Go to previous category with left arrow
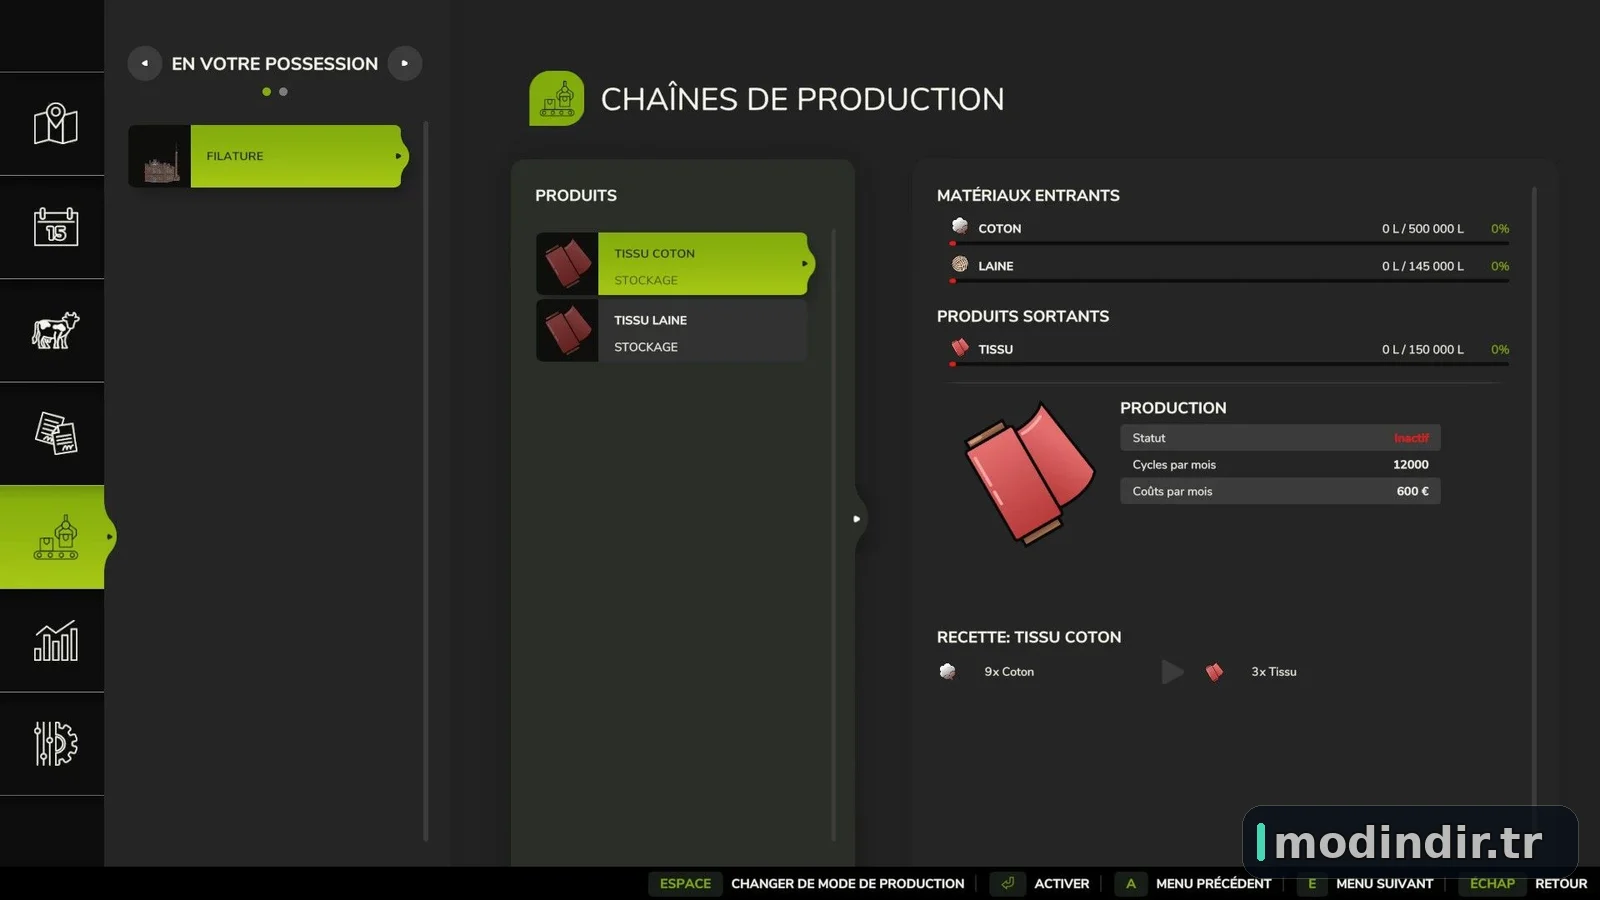This screenshot has height=900, width=1600. (145, 63)
